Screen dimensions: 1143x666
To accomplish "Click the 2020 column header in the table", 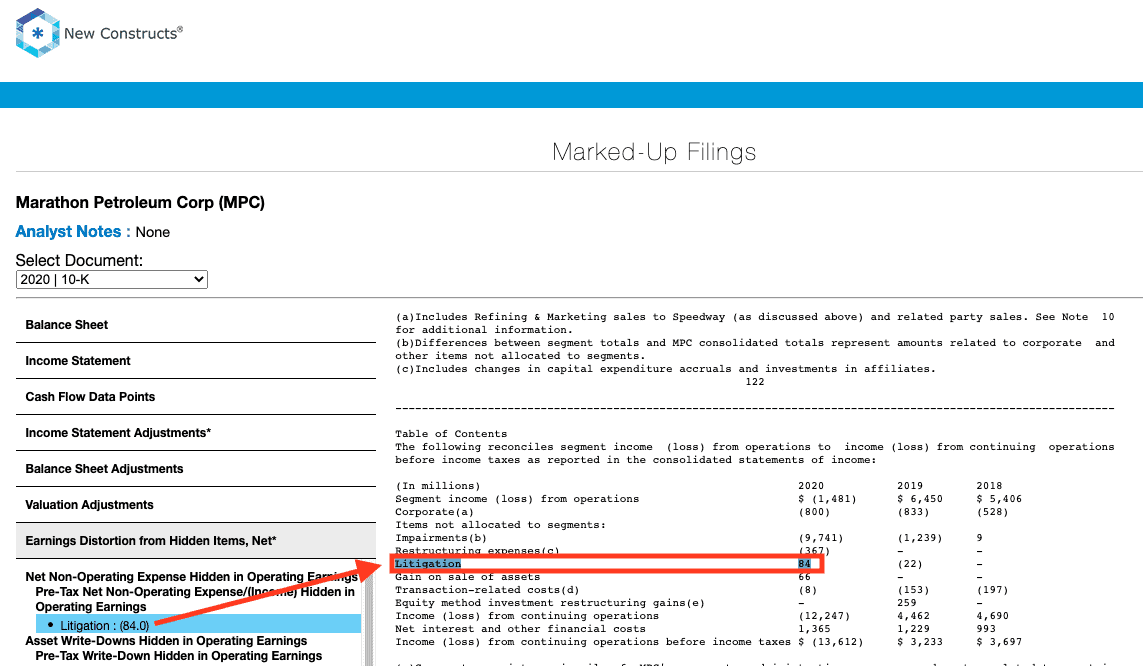I will [x=811, y=486].
